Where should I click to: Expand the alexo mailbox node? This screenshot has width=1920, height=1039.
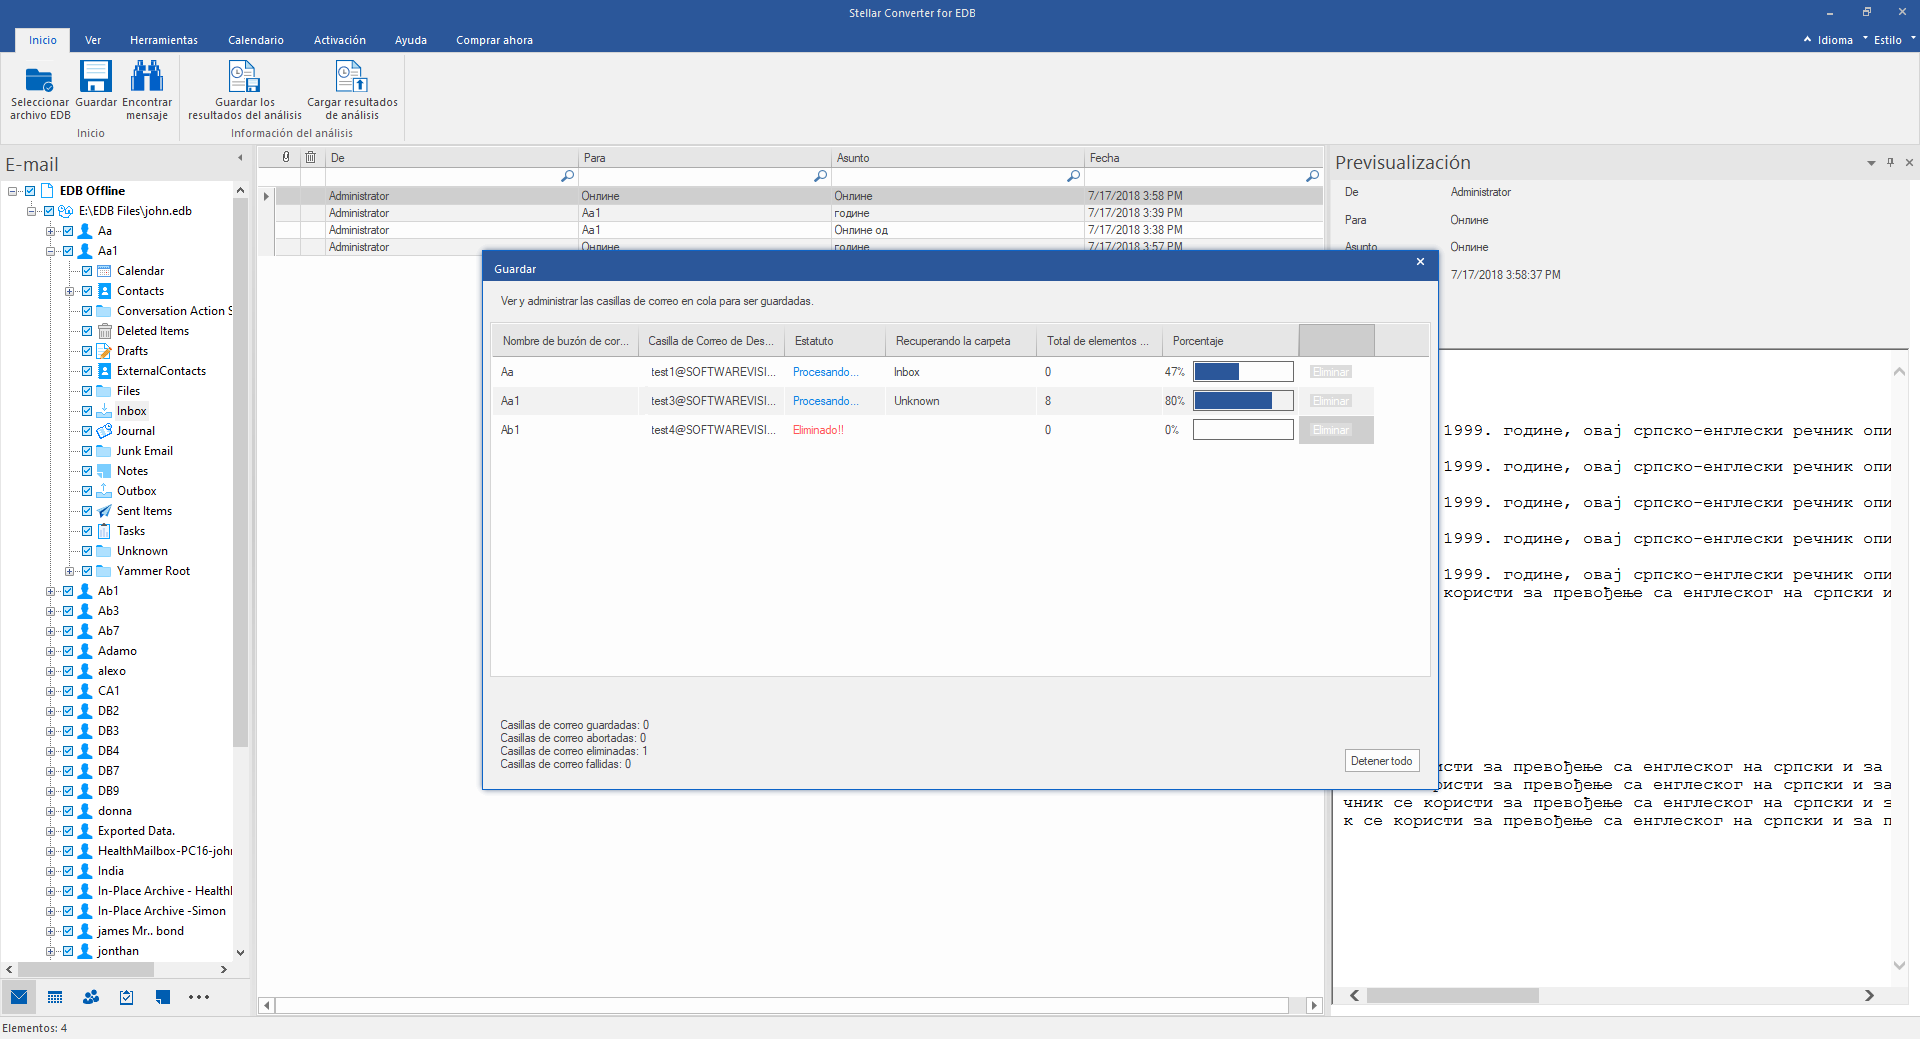click(50, 671)
